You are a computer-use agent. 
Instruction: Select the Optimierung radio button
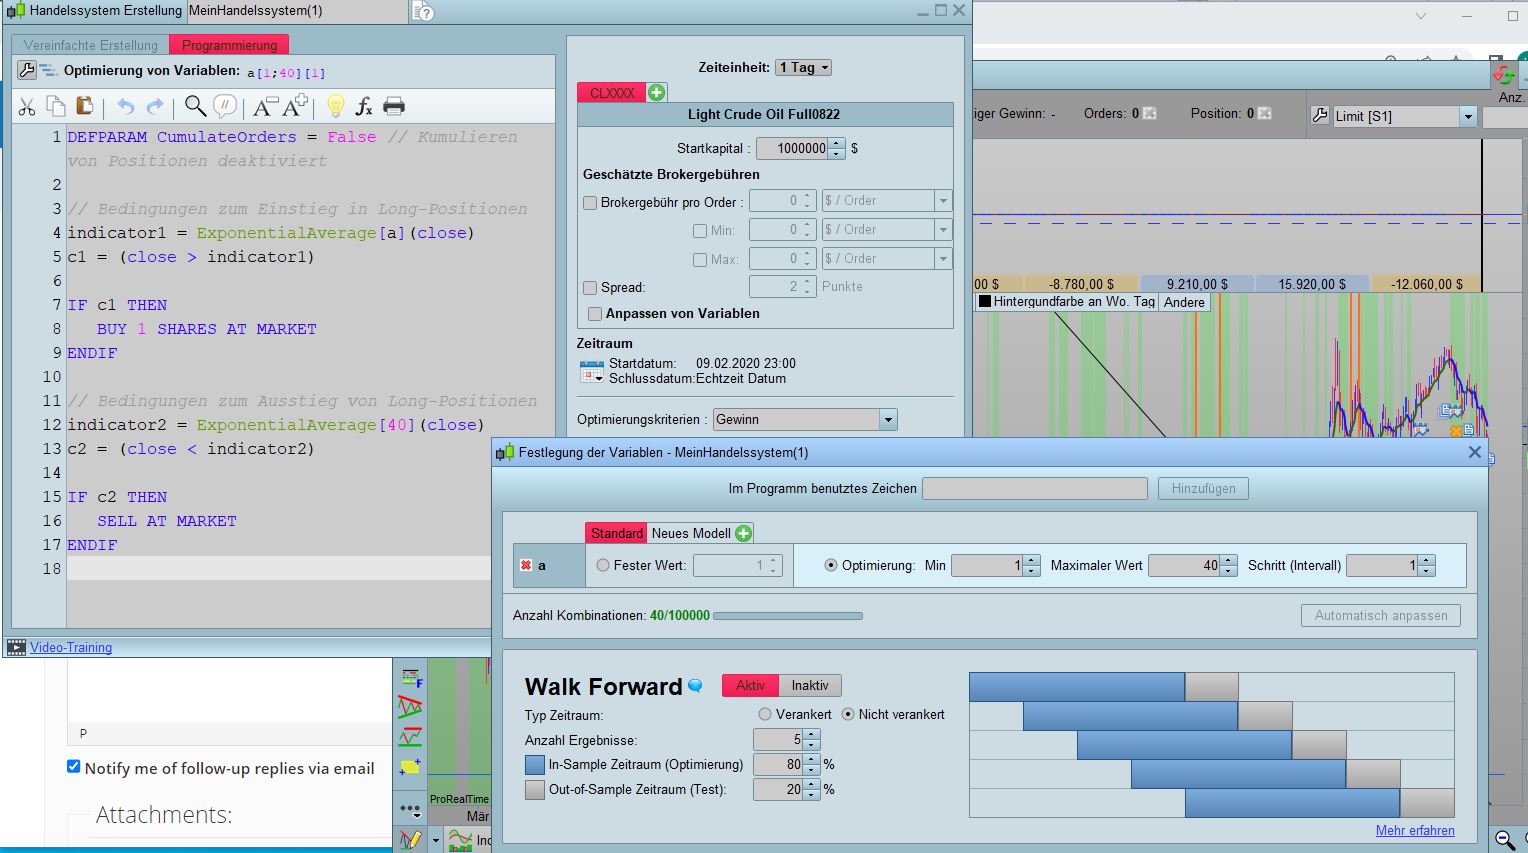pos(831,565)
